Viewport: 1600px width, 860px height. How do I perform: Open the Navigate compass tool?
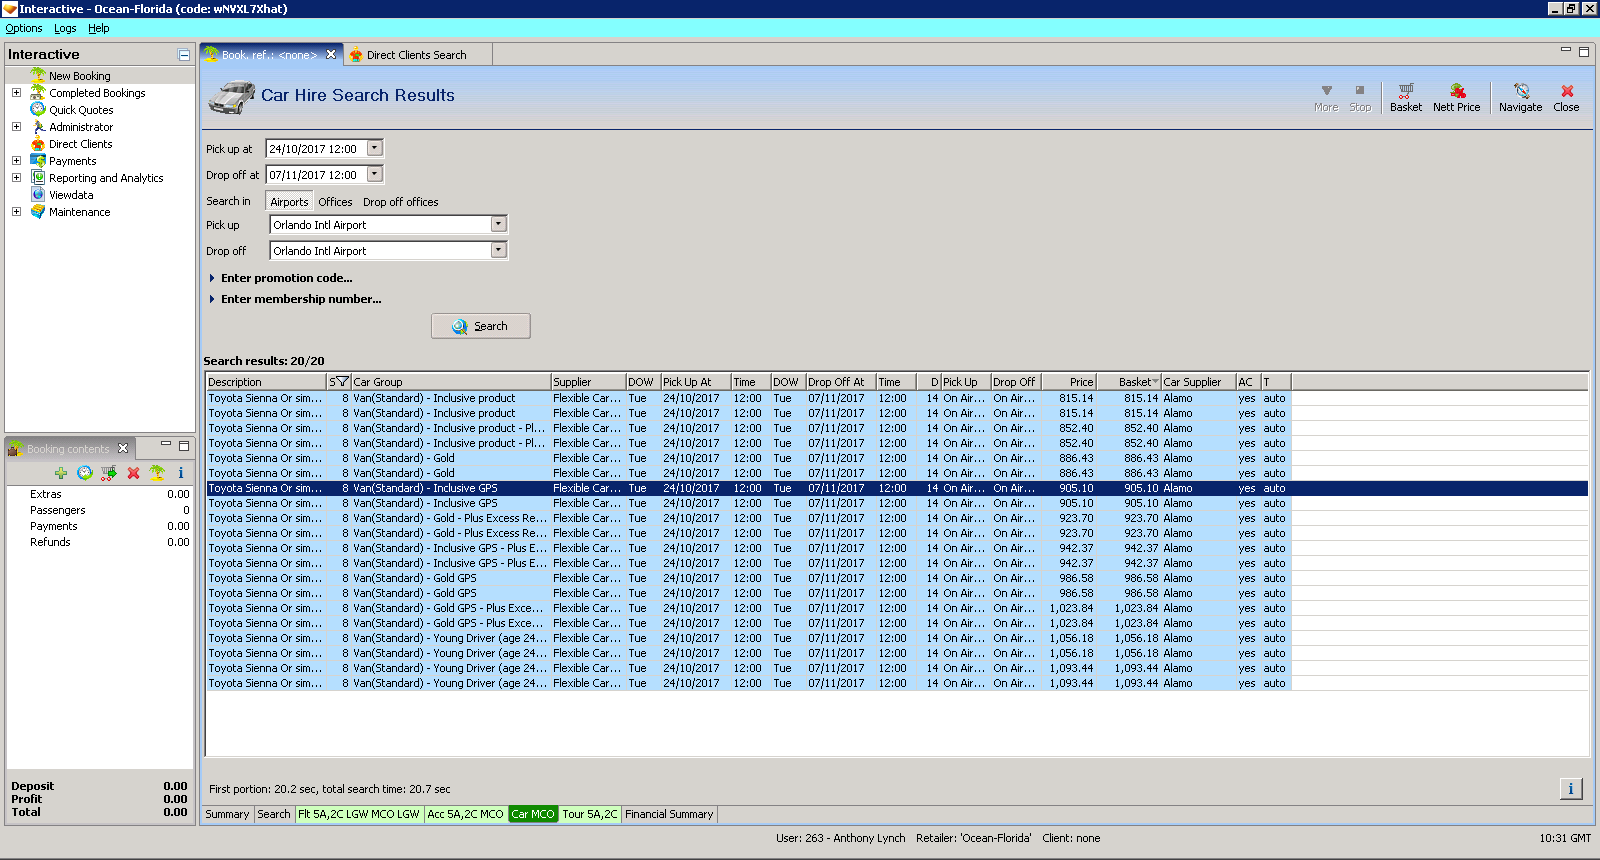(1520, 97)
